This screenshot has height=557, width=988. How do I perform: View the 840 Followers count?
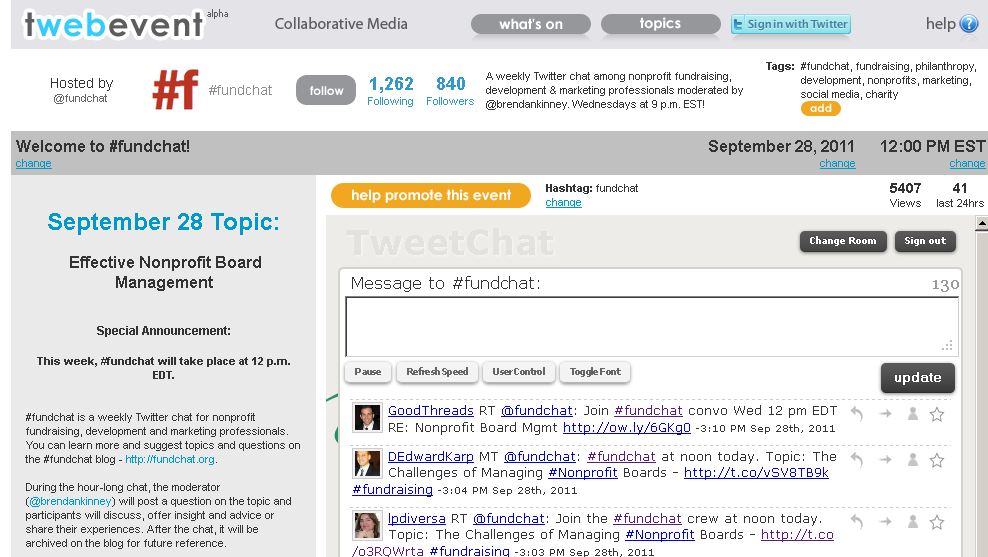coord(450,91)
